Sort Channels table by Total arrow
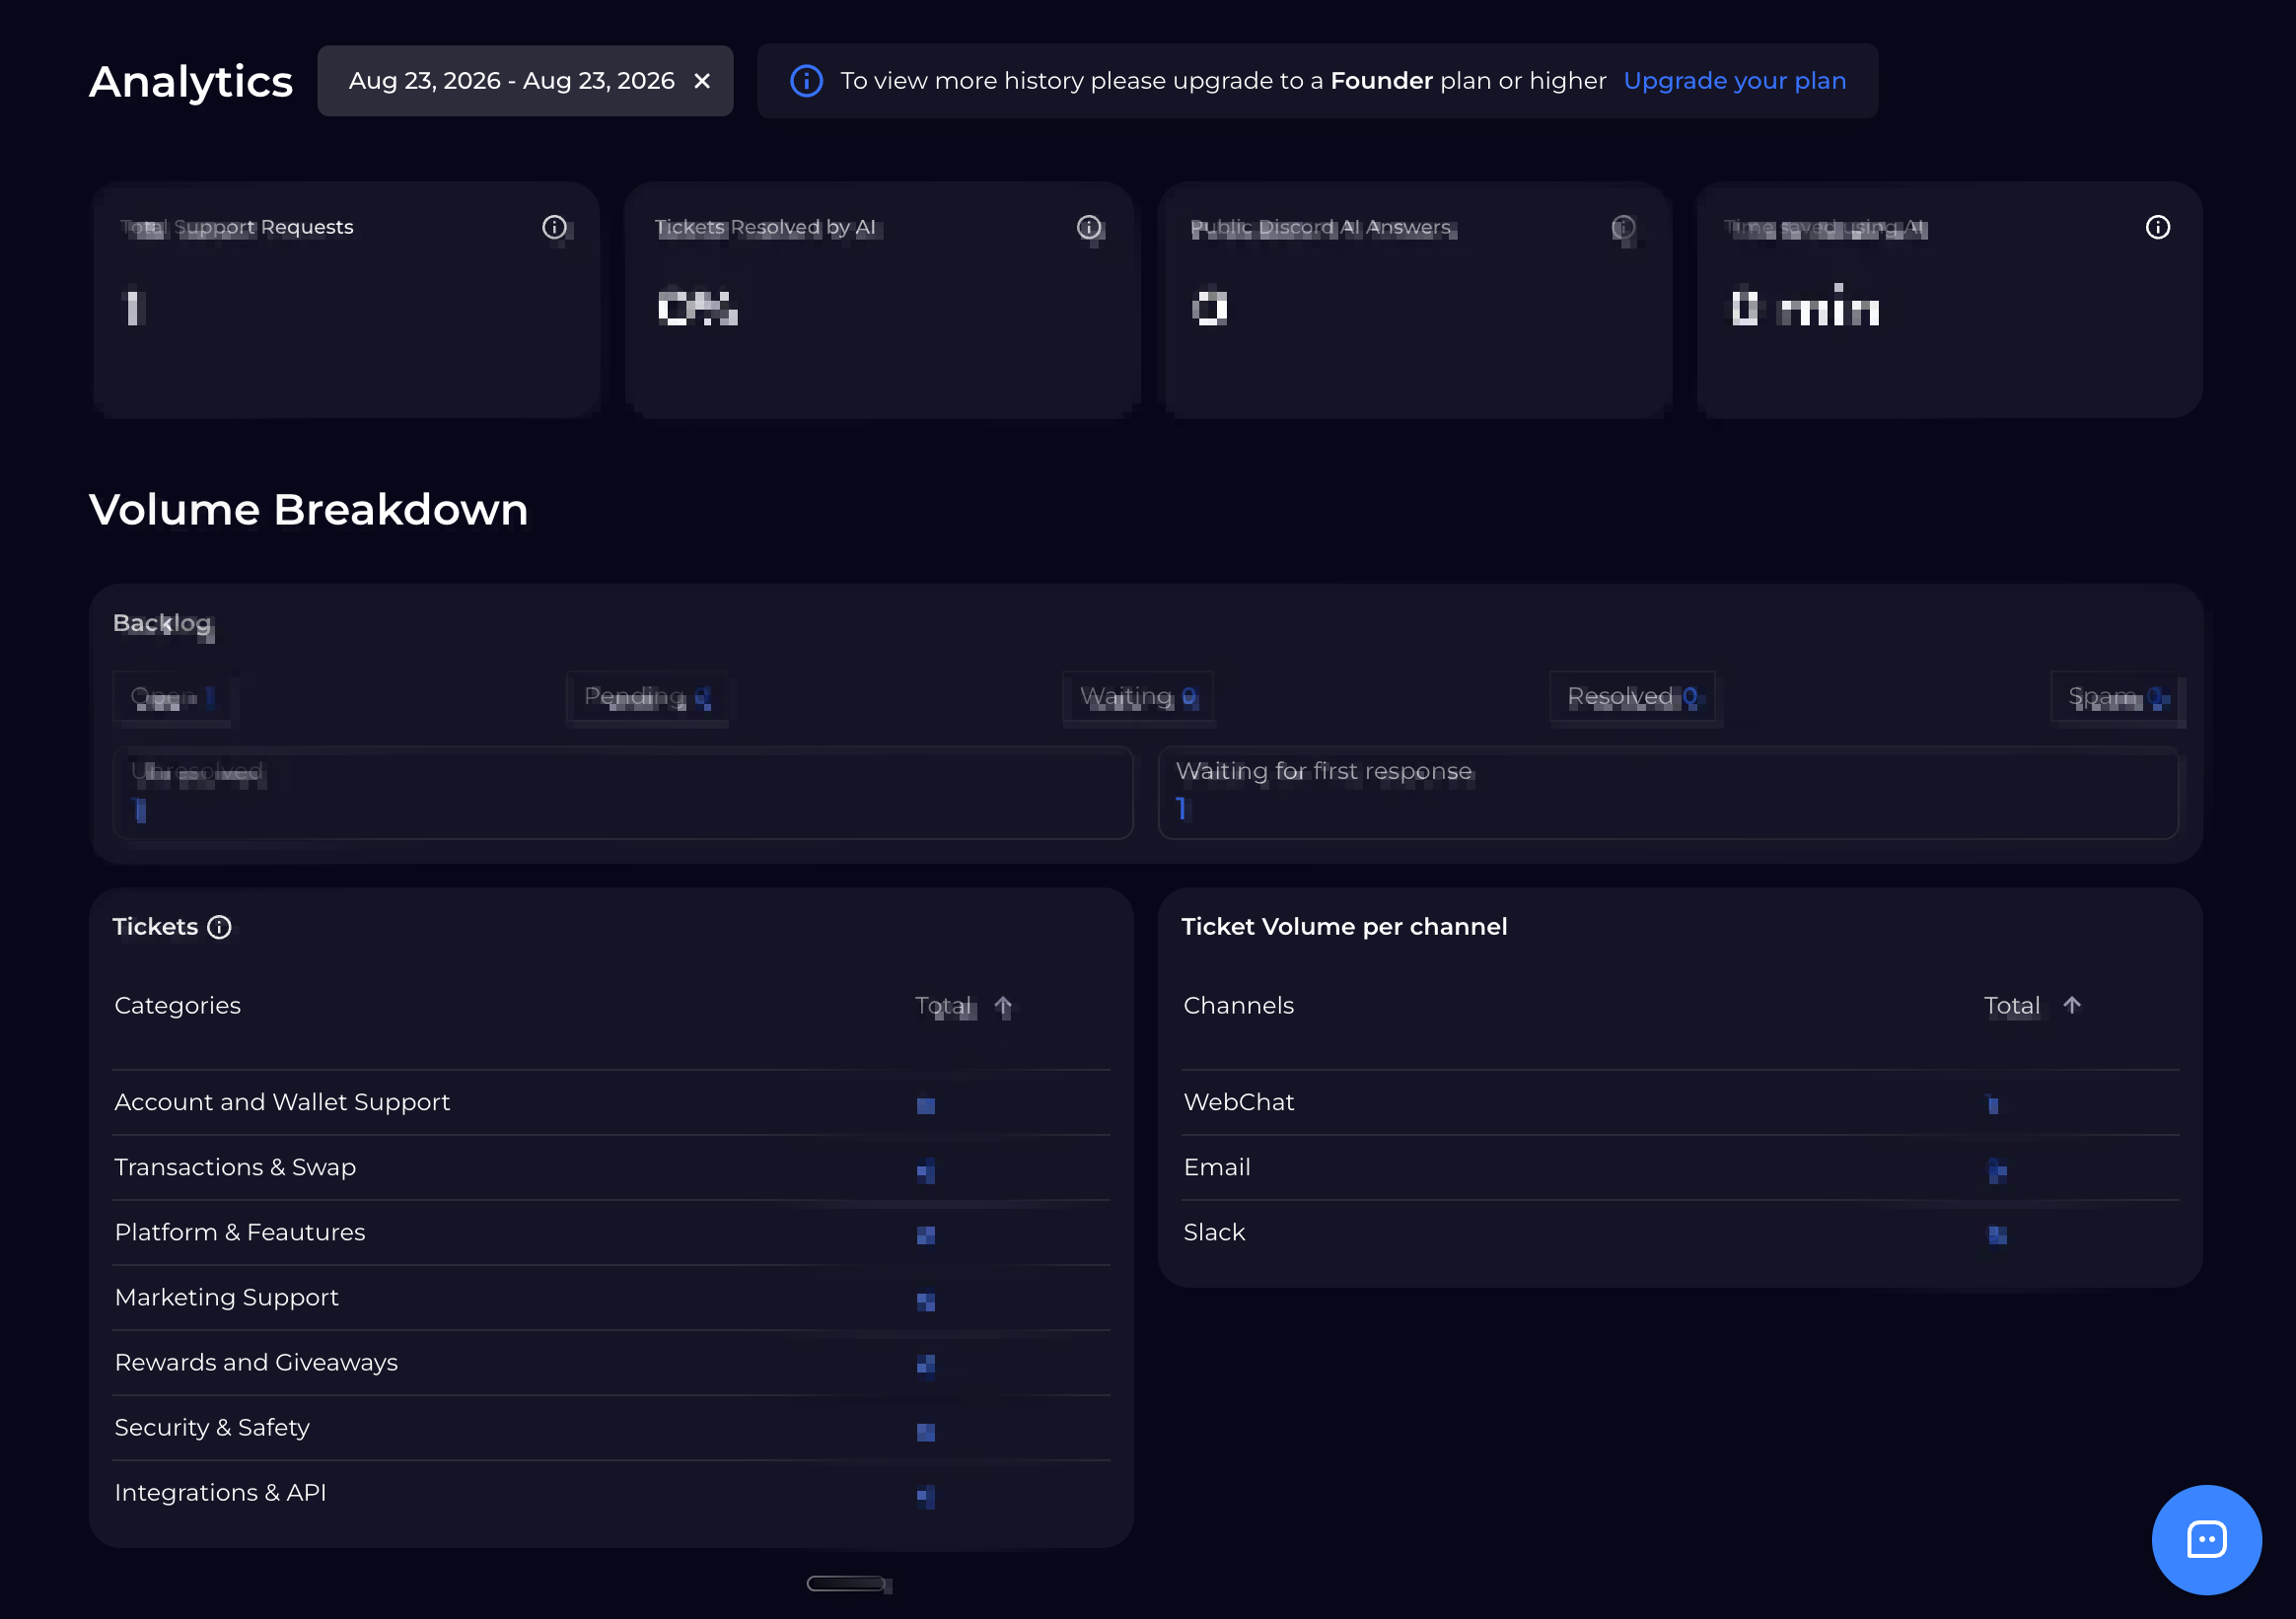 (x=2071, y=1005)
